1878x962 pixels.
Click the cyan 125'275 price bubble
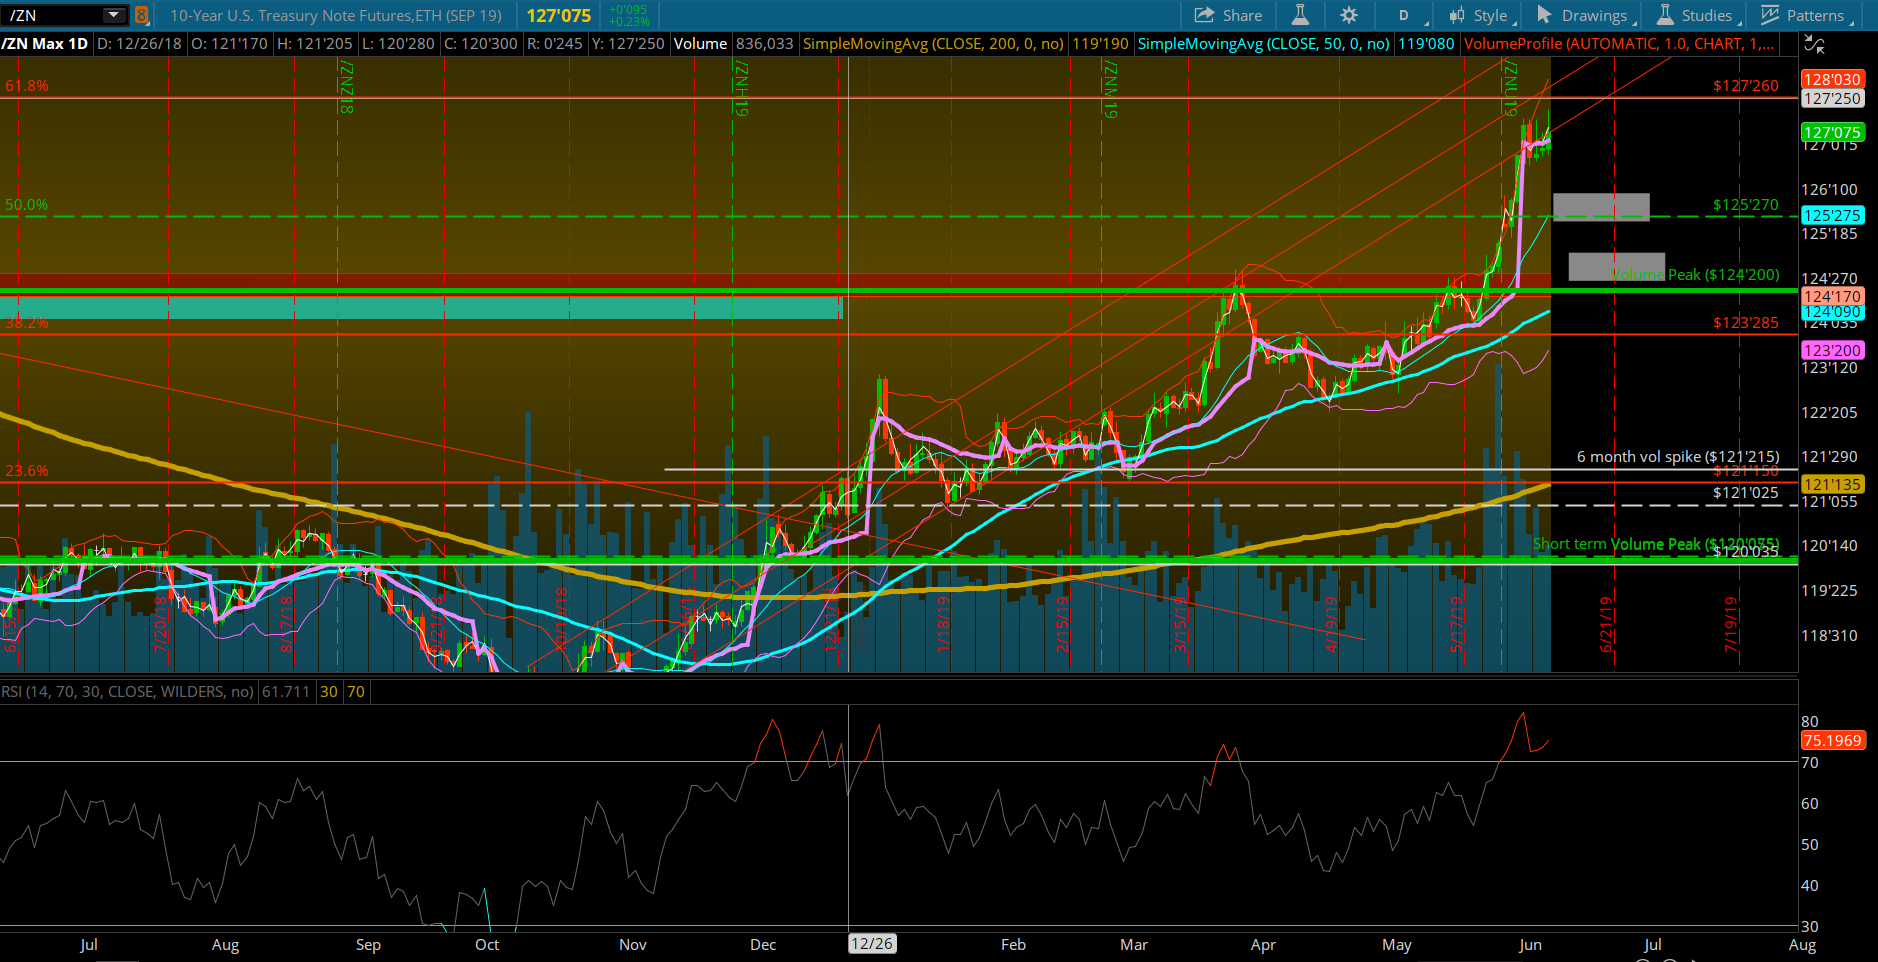(1832, 215)
